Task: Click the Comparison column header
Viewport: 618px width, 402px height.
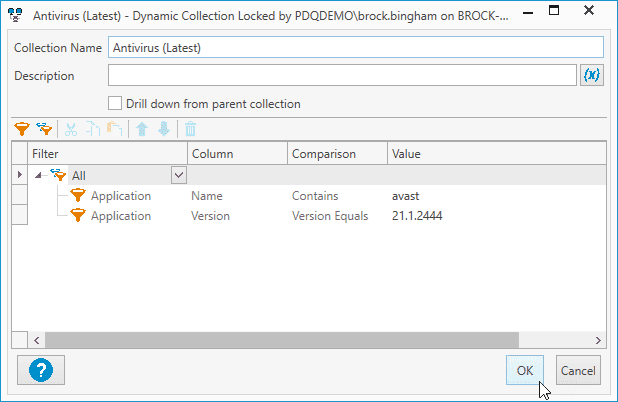Action: point(337,154)
